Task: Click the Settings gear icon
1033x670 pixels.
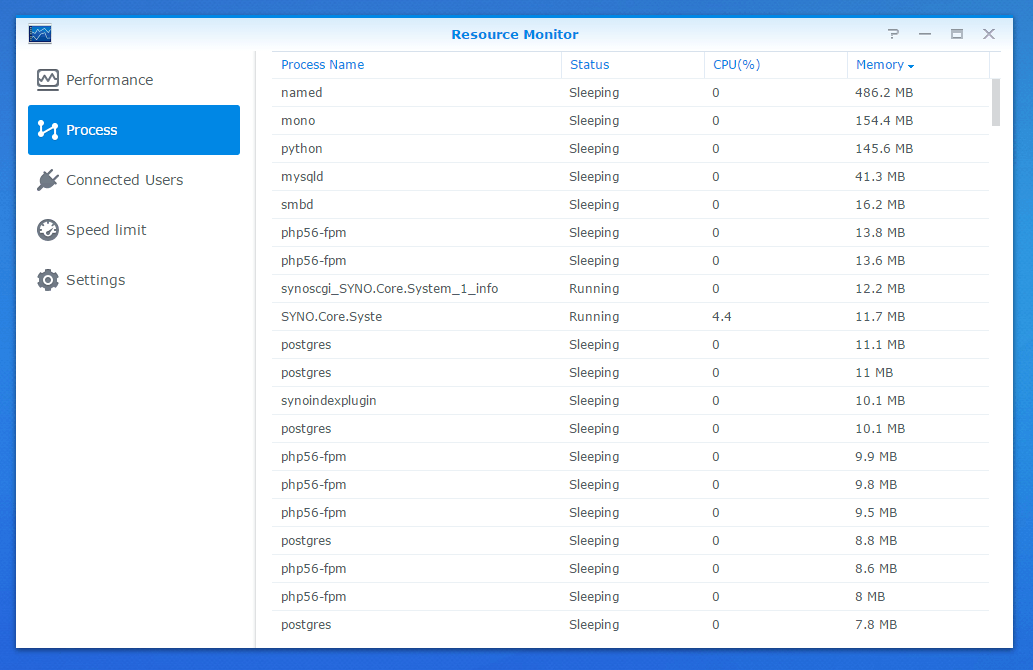Action: tap(47, 280)
